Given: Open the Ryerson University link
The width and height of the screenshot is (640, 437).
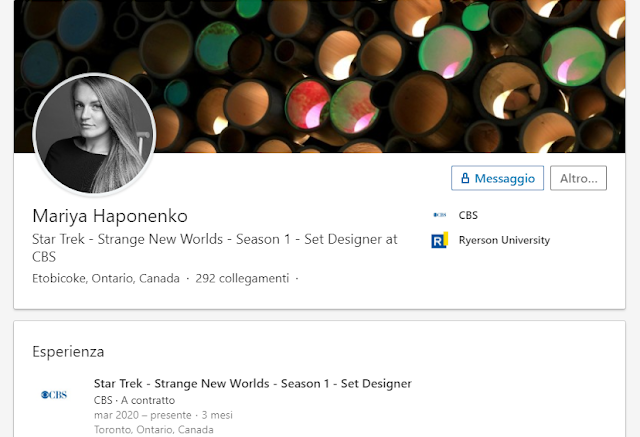Looking at the screenshot, I should (x=504, y=240).
